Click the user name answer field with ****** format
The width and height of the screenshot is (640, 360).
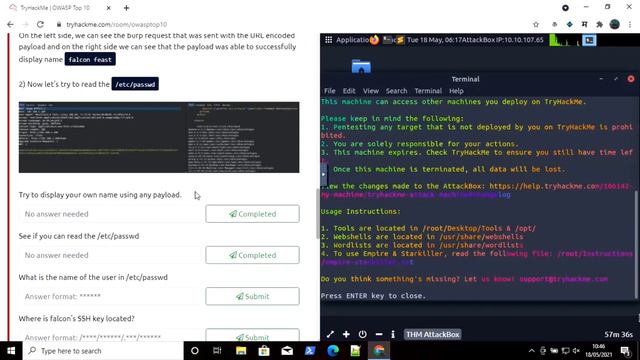(x=109, y=296)
